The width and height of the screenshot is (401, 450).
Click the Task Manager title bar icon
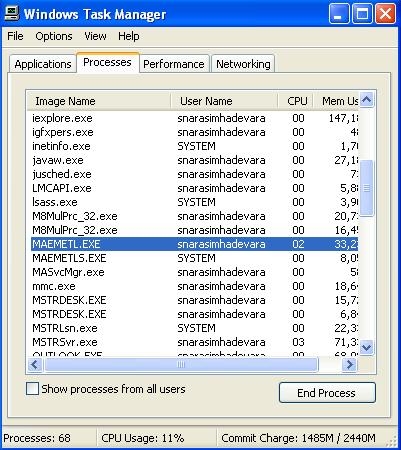point(12,14)
